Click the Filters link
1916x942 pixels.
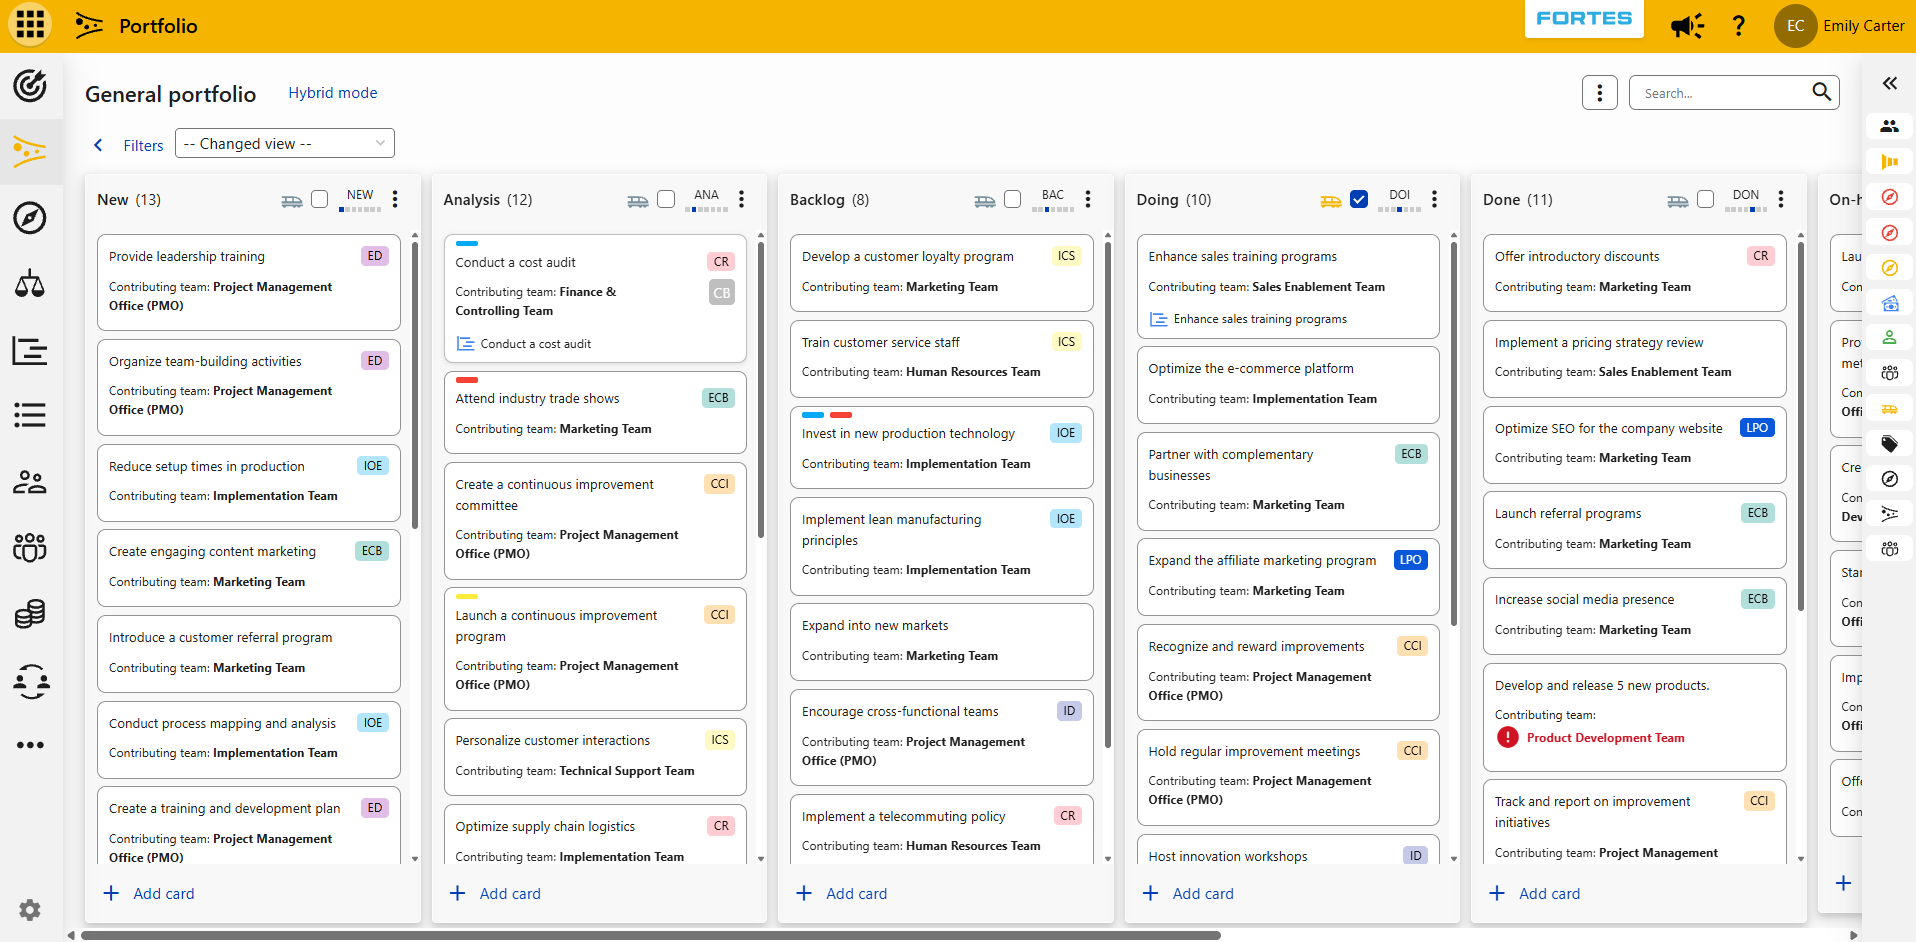pos(143,145)
